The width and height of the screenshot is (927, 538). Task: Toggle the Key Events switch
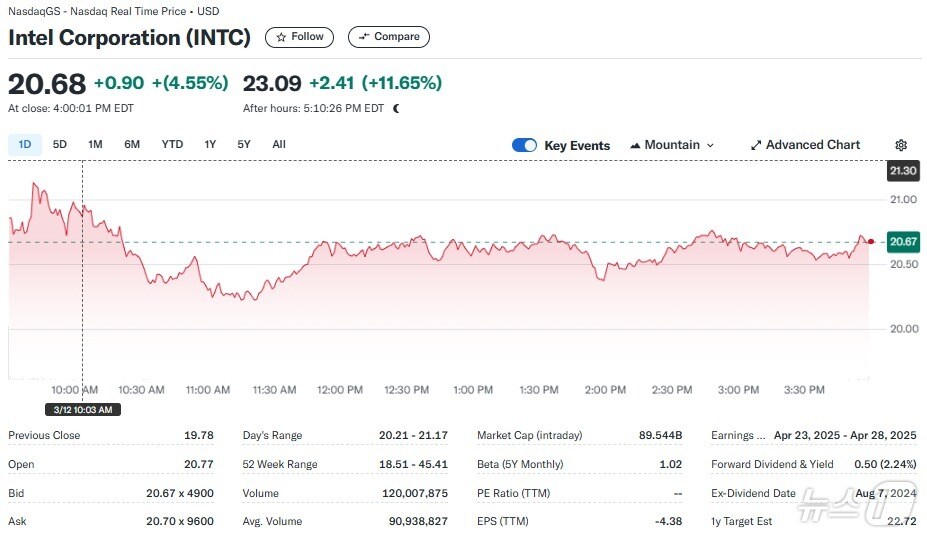pyautogui.click(x=524, y=145)
